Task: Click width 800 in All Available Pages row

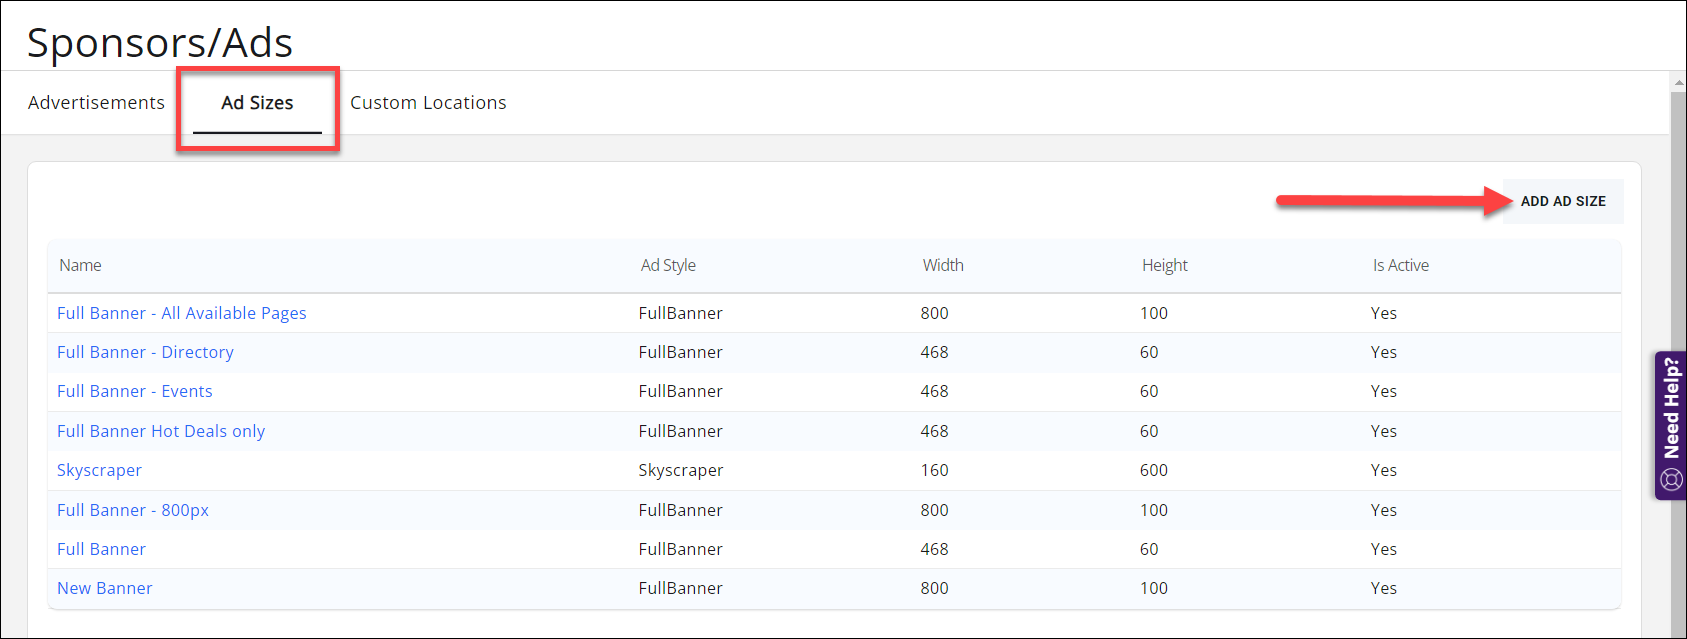Action: point(935,313)
